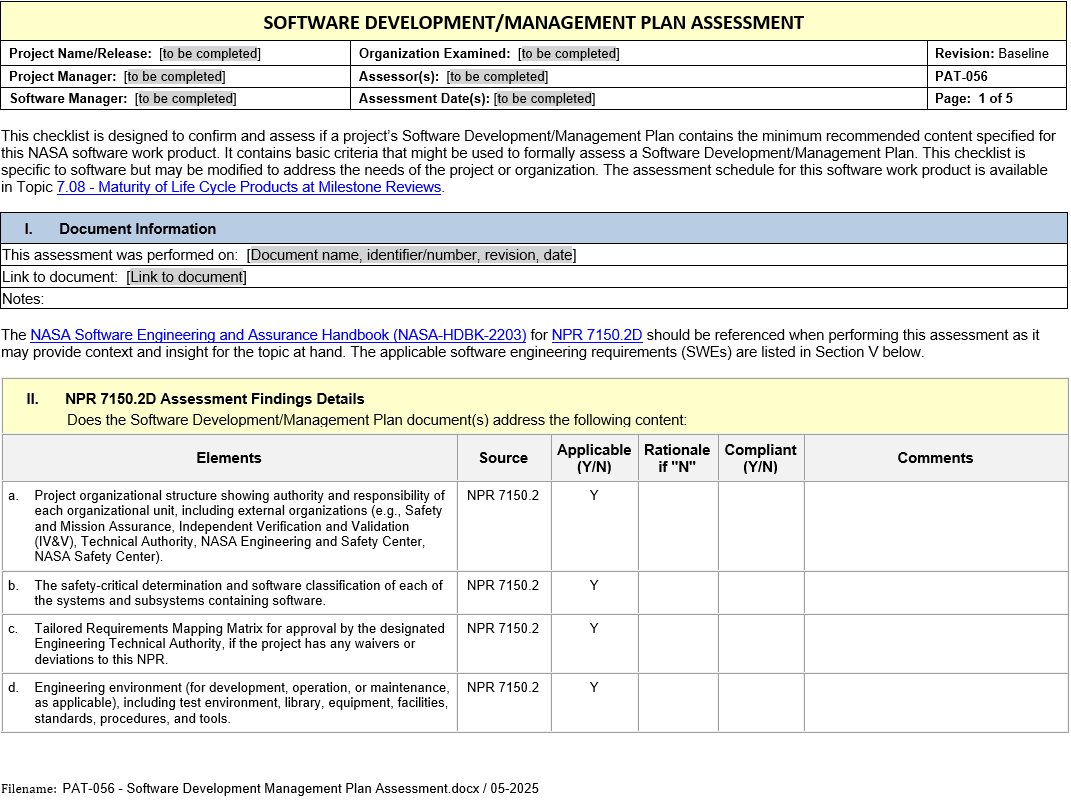Open the 7.08 Maturity of Life Cycle Products link

point(249,187)
